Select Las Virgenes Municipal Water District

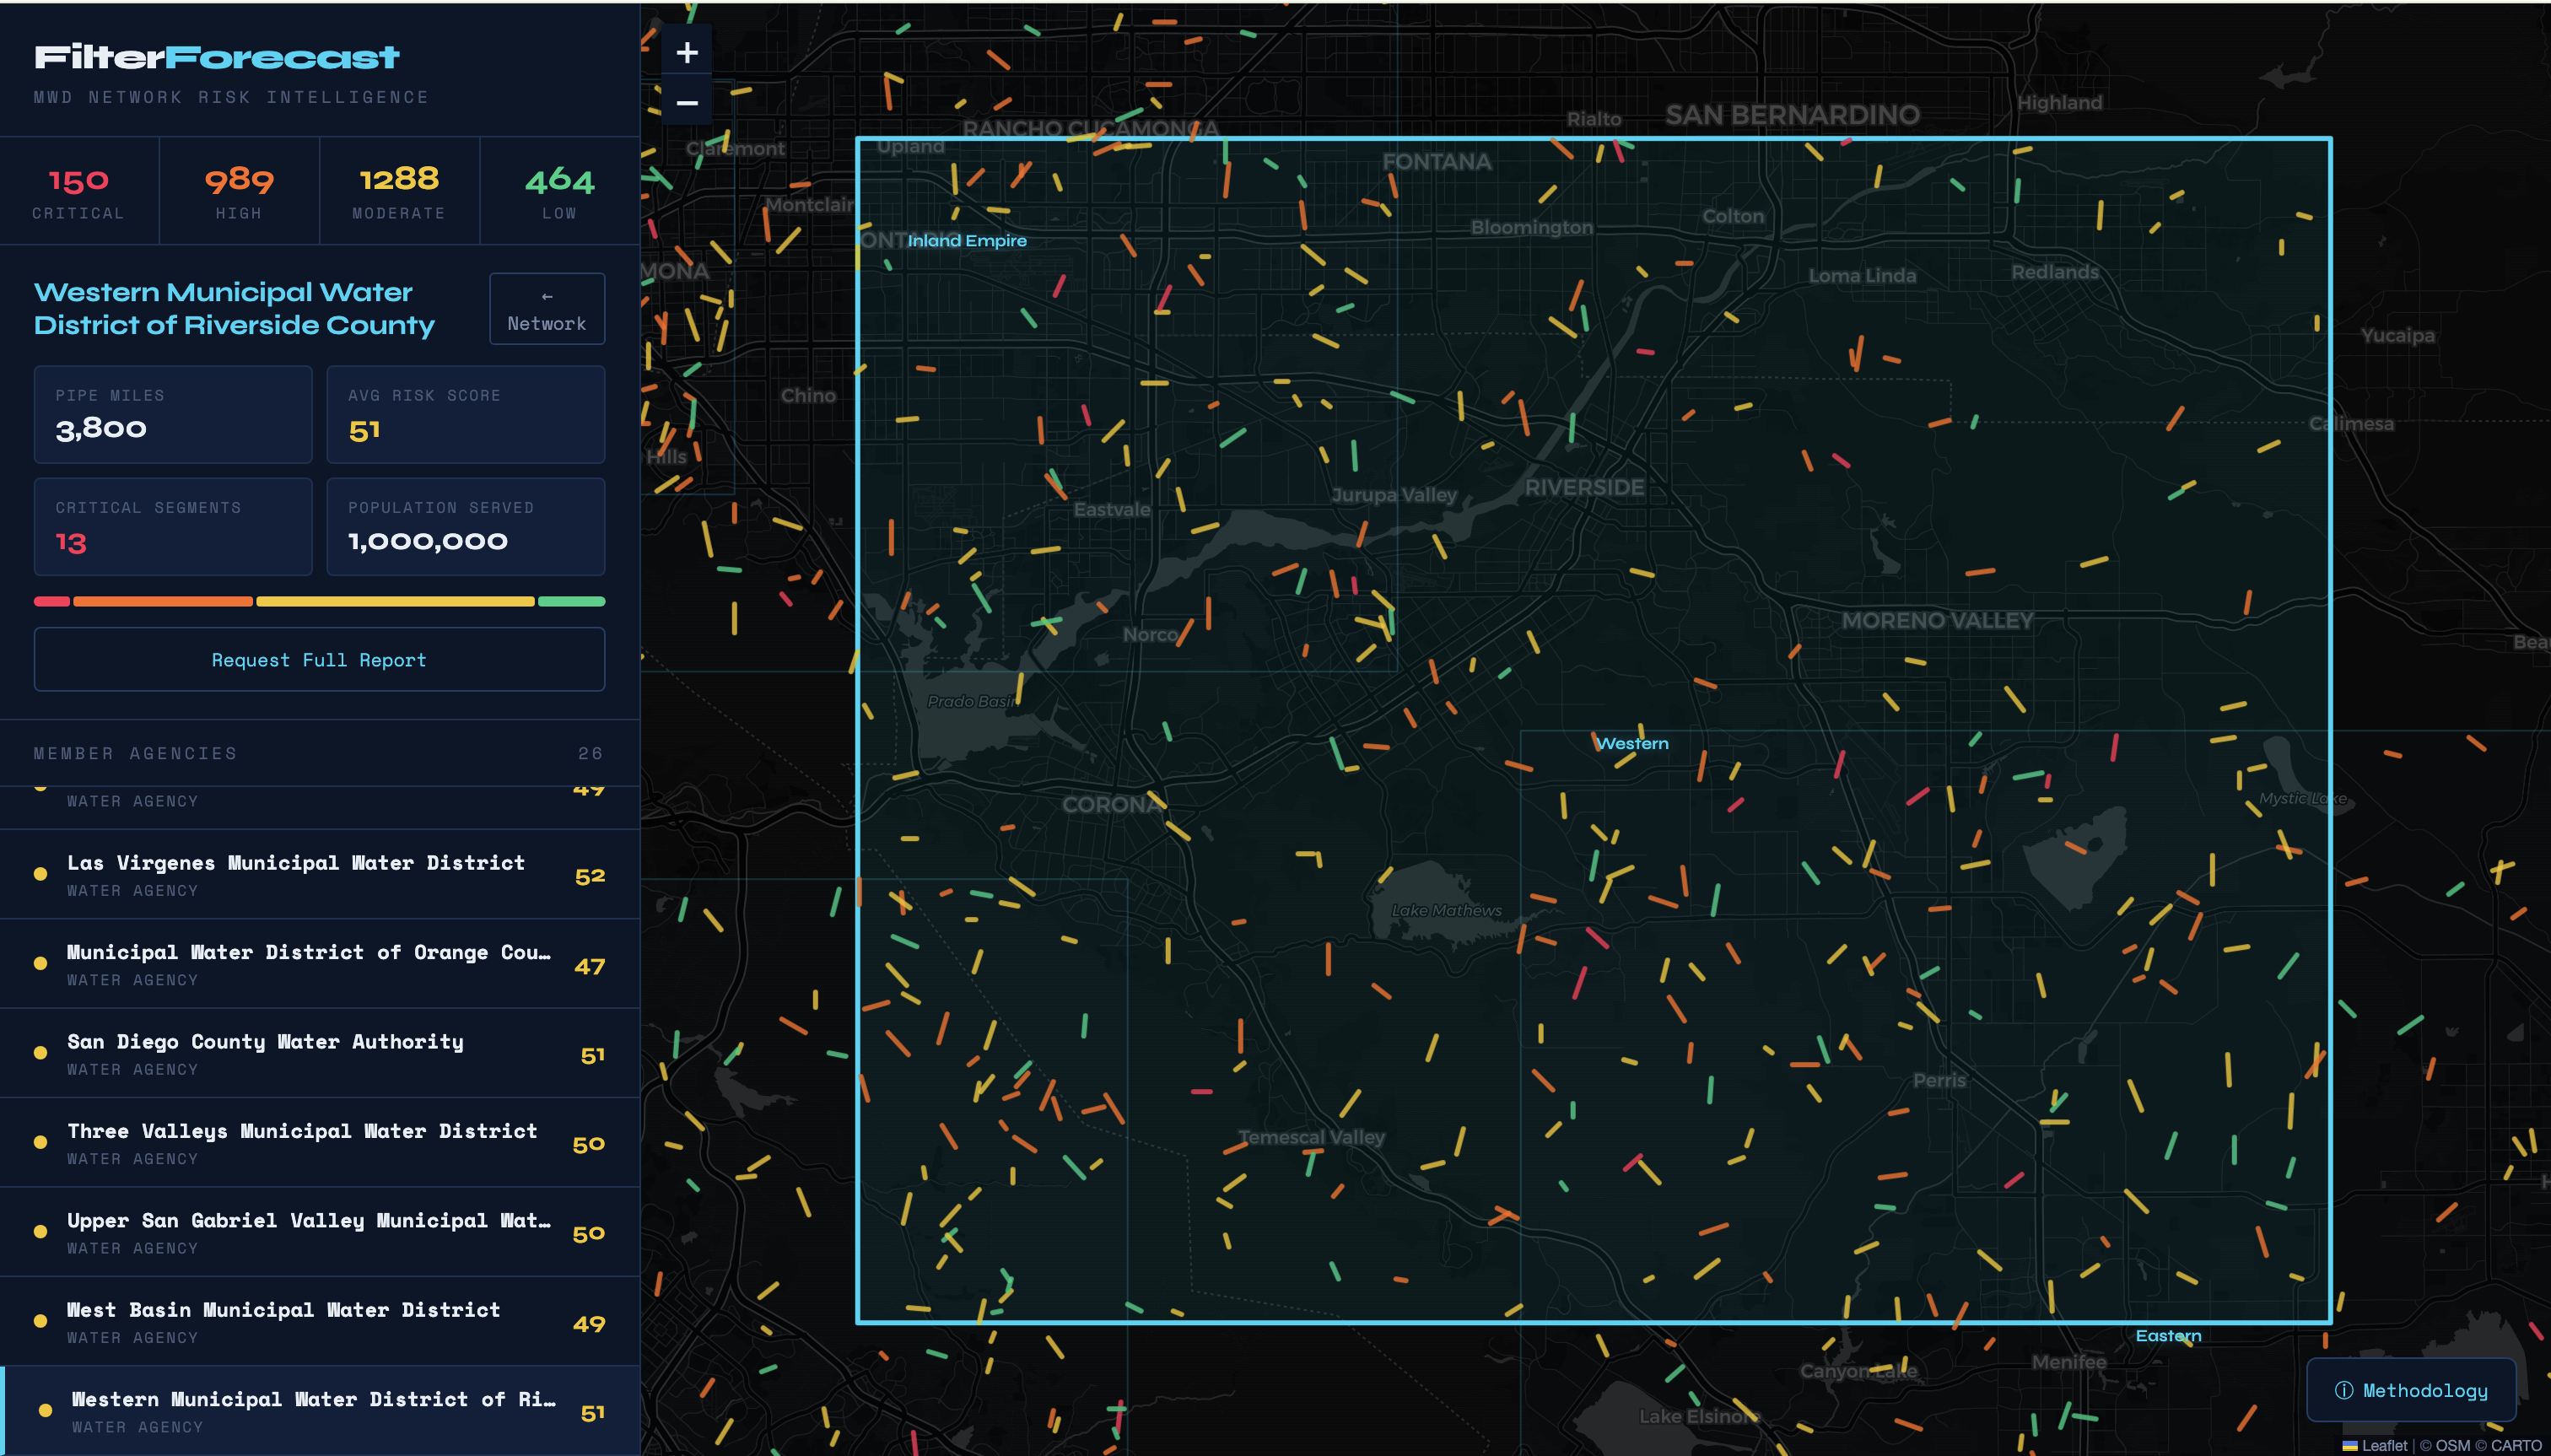(319, 874)
